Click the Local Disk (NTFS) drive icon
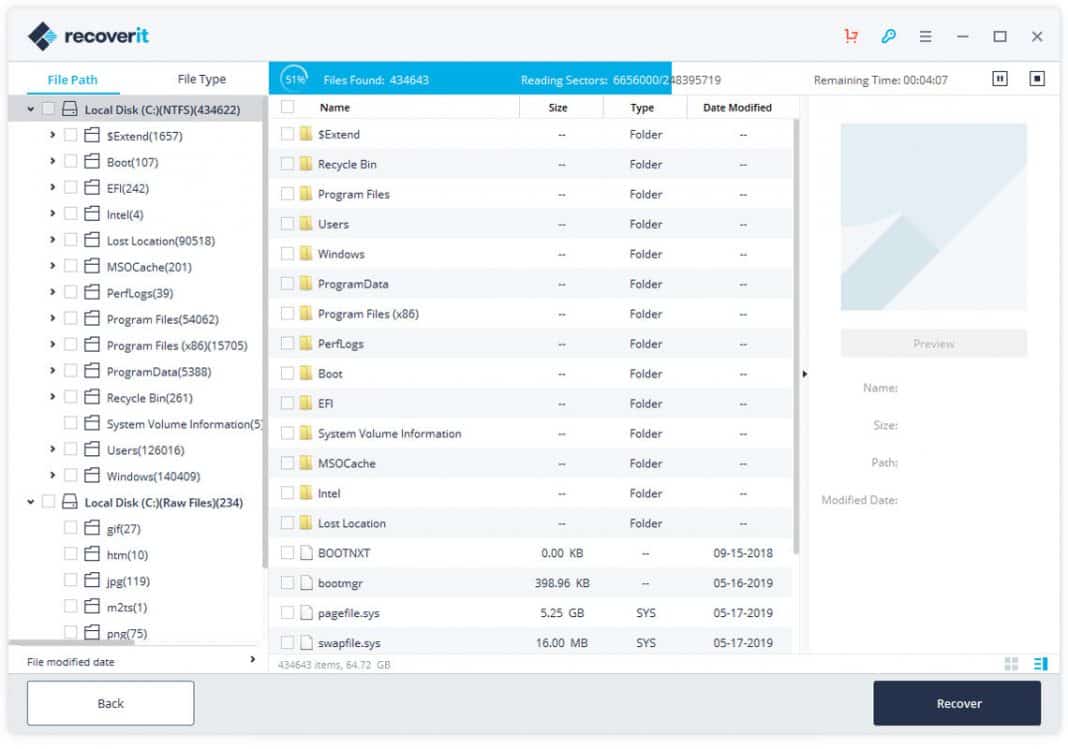Screen dimensions: 1068x749 click(x=69, y=109)
